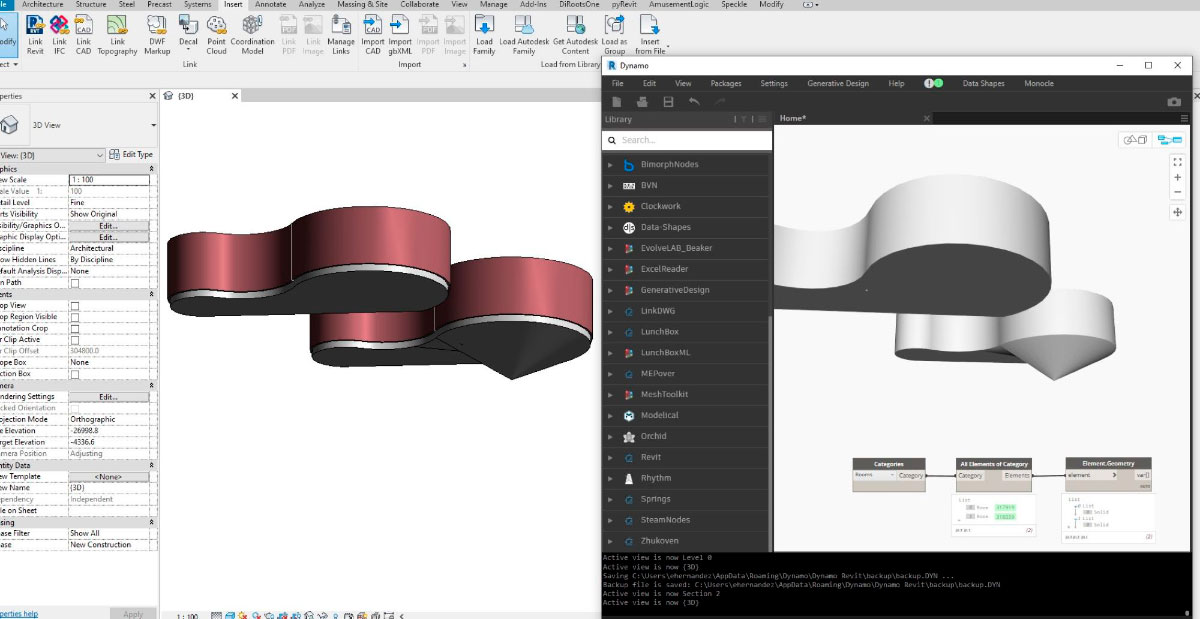This screenshot has width=1200, height=619.
Task: Open the Annotate ribbon tab
Action: (x=270, y=4)
